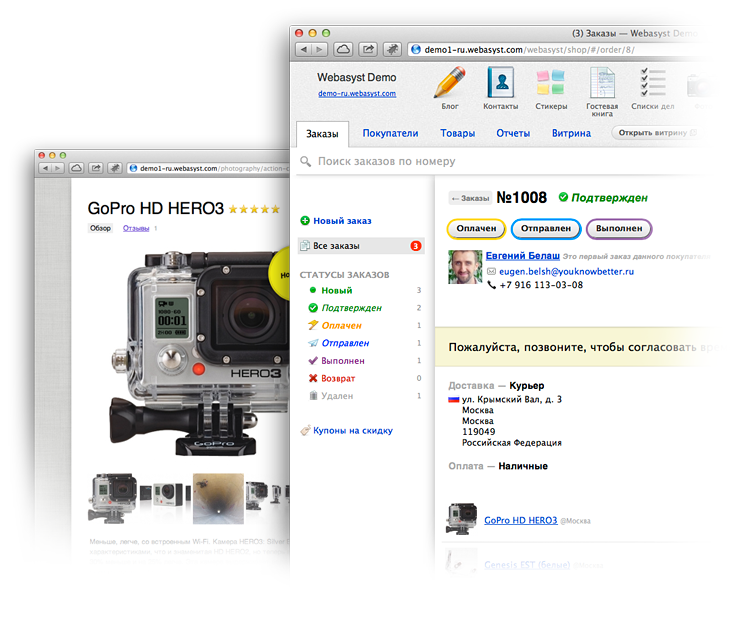Image resolution: width=730 pixels, height=625 pixels.
Task: Filter orders by Оплачен status
Action: click(x=341, y=326)
